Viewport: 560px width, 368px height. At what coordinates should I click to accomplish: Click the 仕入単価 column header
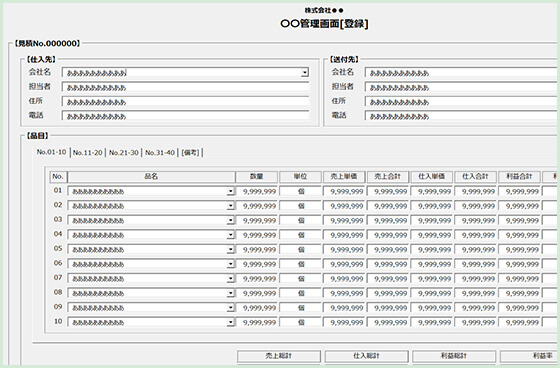coord(432,176)
